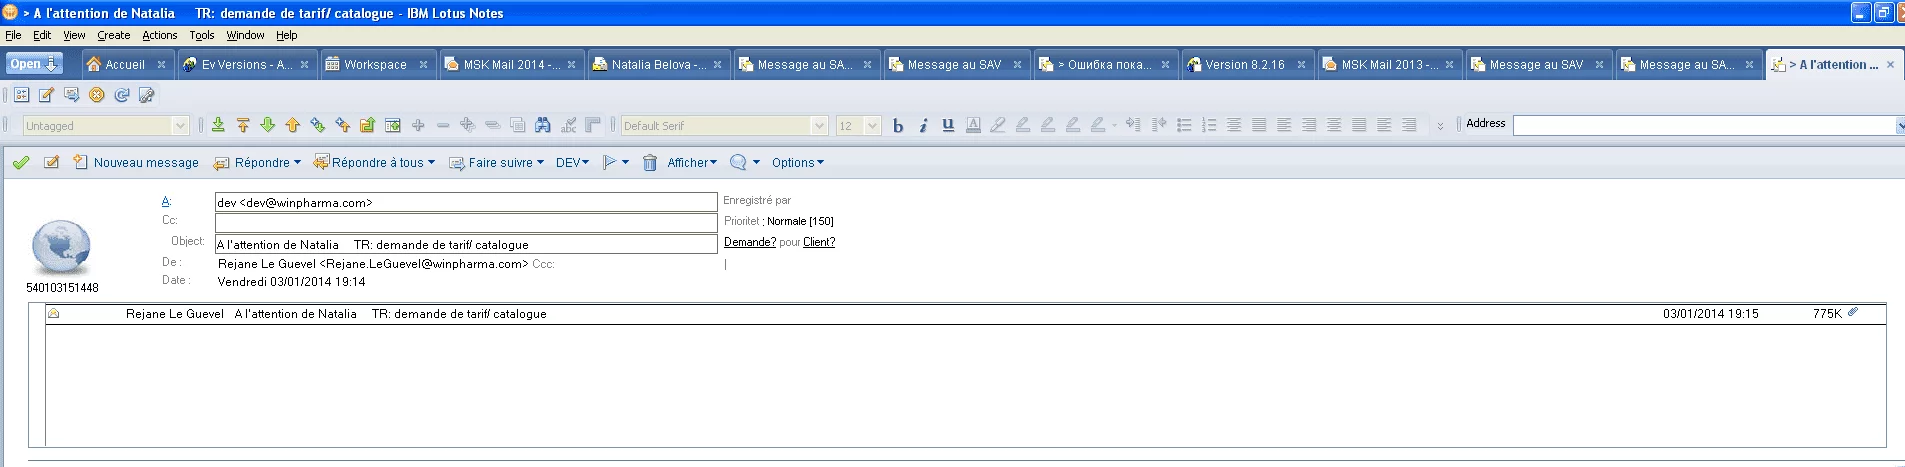
Task: Expand the Répondre dropdown
Action: [297, 163]
